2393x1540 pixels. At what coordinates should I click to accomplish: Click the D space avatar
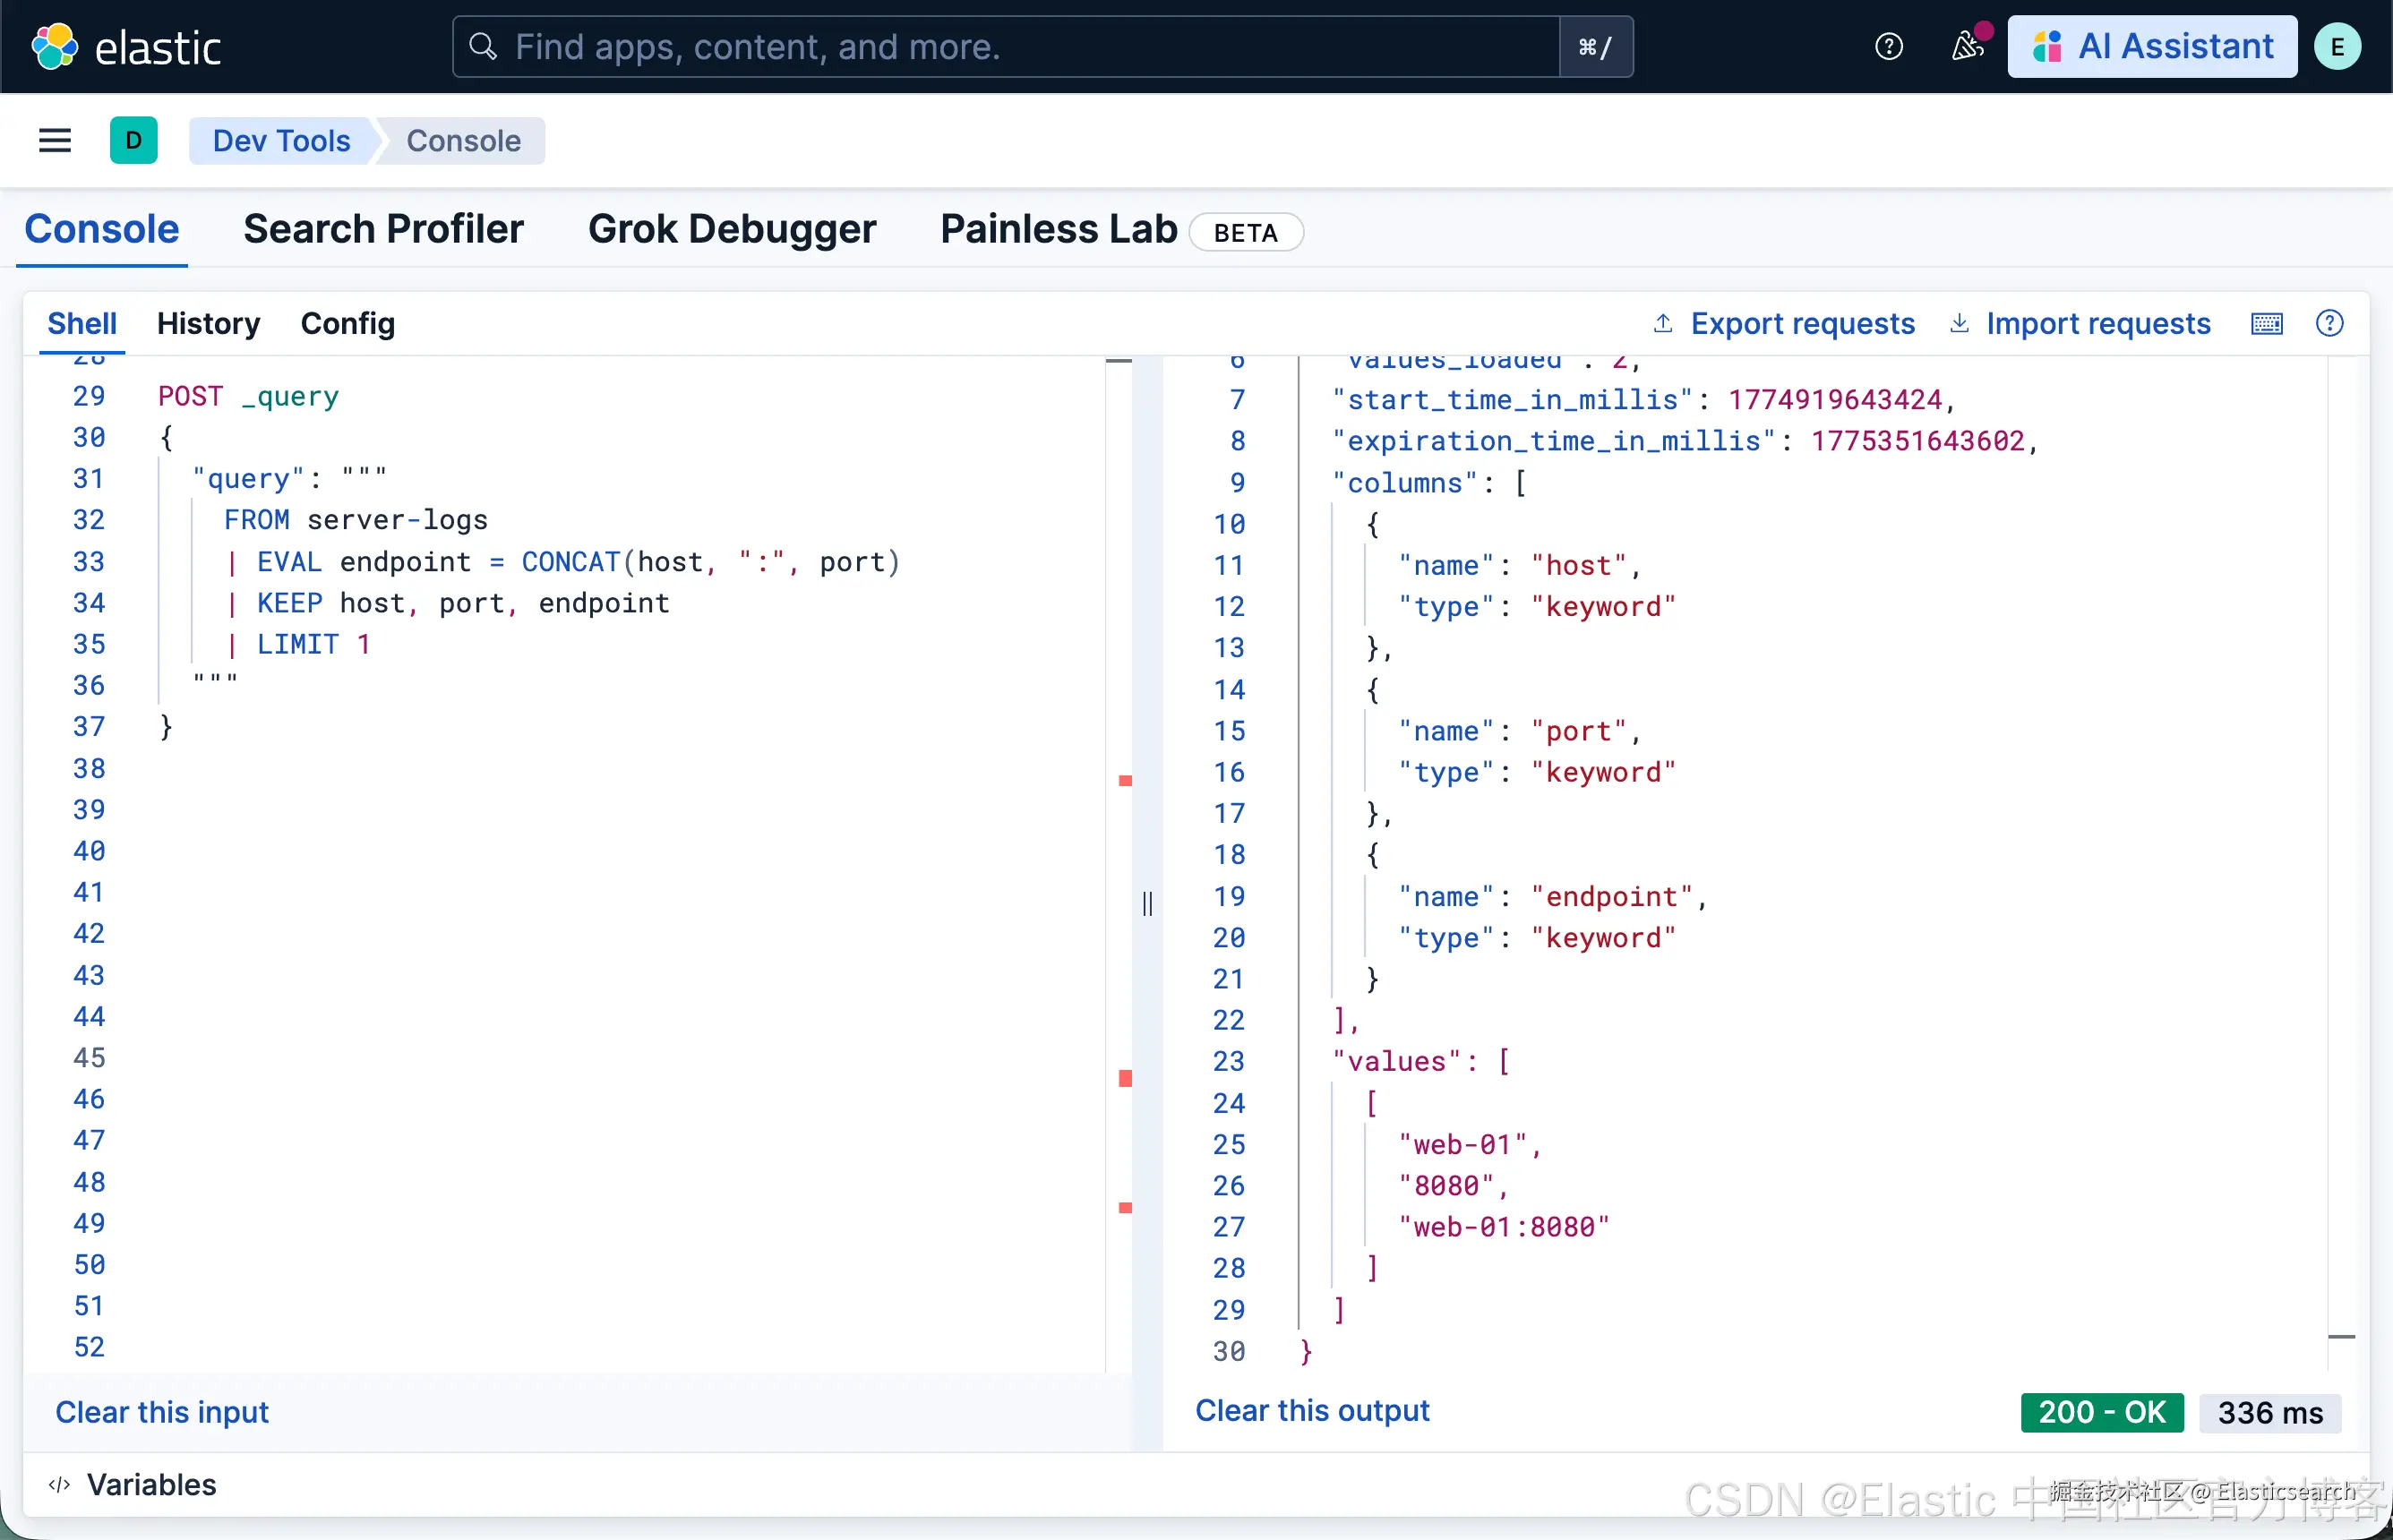click(x=133, y=140)
